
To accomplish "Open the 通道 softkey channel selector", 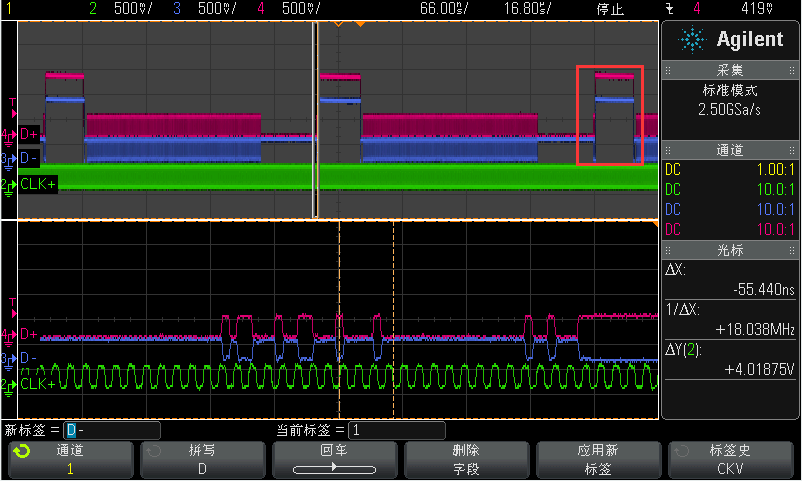I will 69,460.
